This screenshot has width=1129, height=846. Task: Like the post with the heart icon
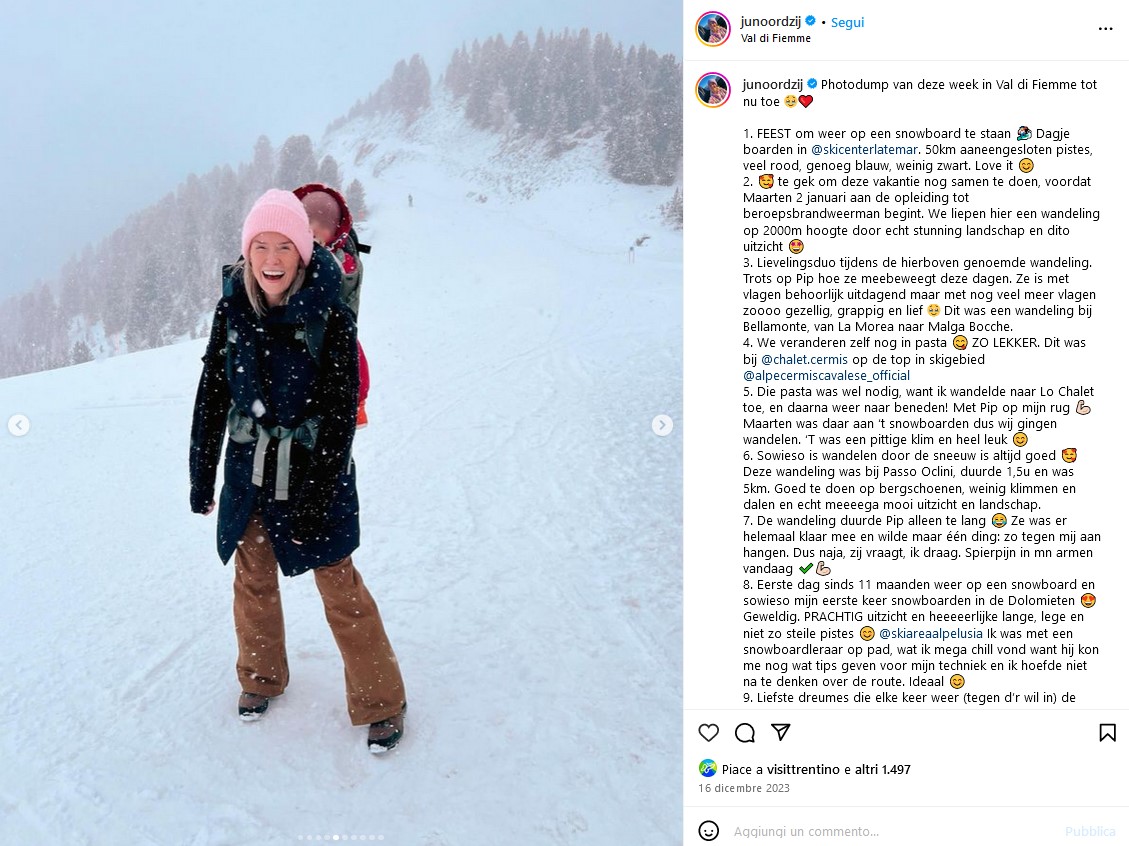pyautogui.click(x=709, y=733)
